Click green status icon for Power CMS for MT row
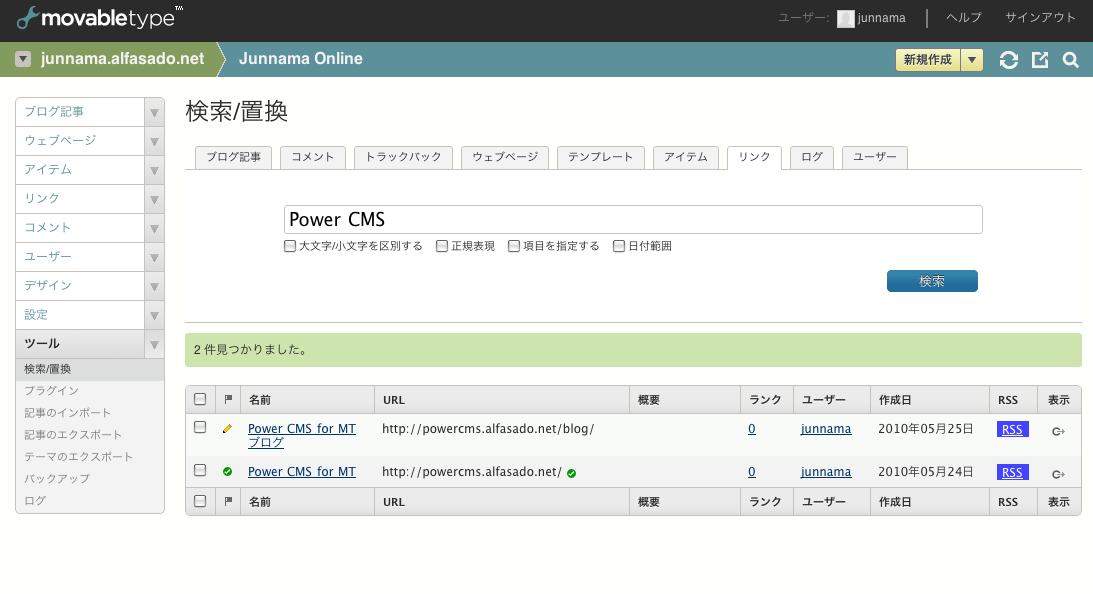Screen dimensions: 1093x594 (227, 472)
